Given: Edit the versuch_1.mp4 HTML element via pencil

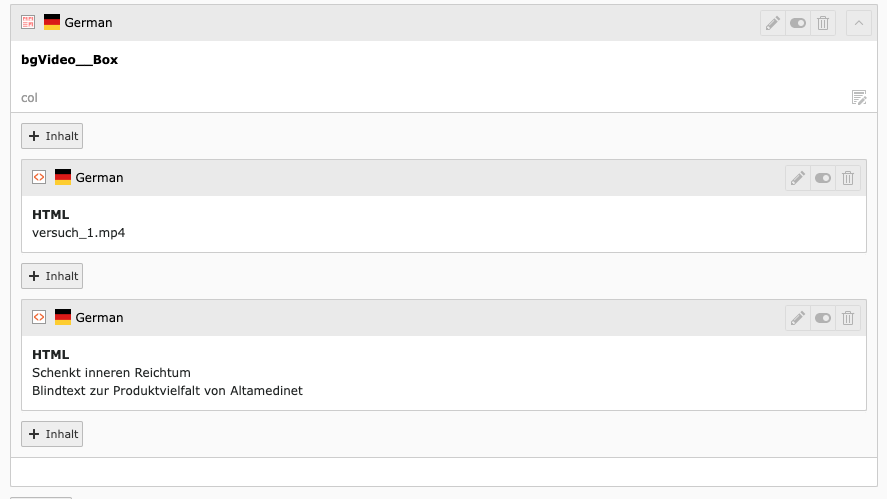Looking at the screenshot, I should (798, 178).
